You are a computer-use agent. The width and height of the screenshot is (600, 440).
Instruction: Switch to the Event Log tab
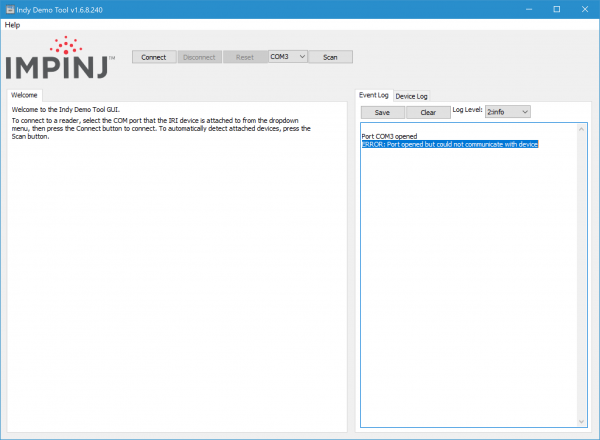(374, 95)
